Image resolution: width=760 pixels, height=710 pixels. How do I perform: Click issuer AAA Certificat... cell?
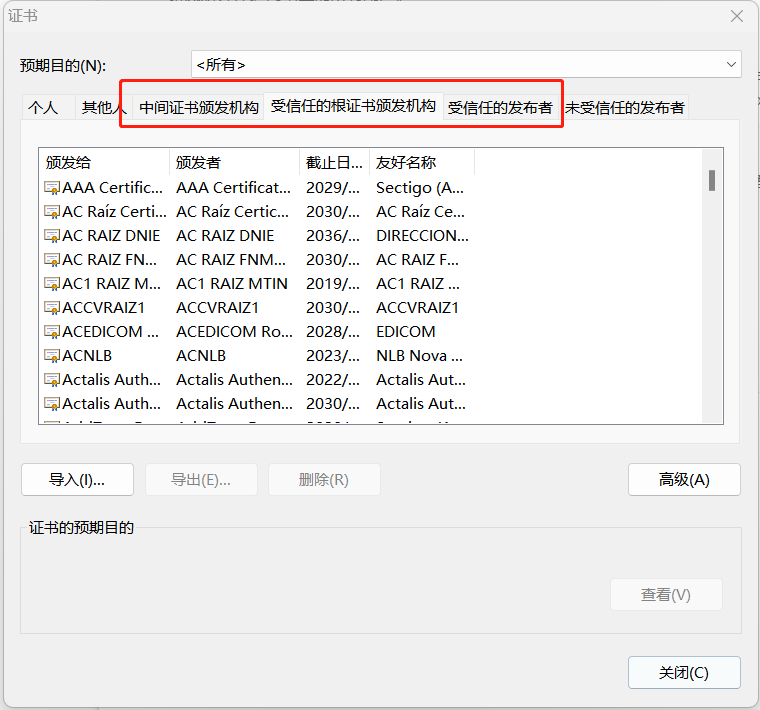click(x=234, y=188)
